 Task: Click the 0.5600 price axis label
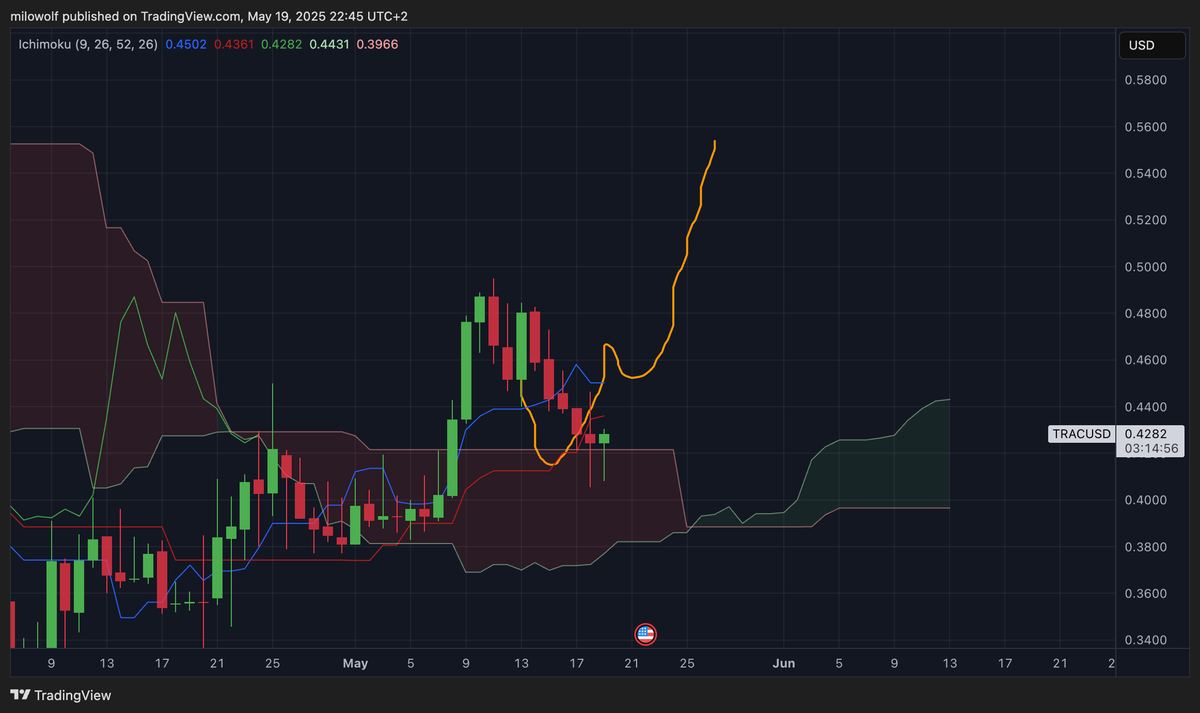tap(1145, 127)
